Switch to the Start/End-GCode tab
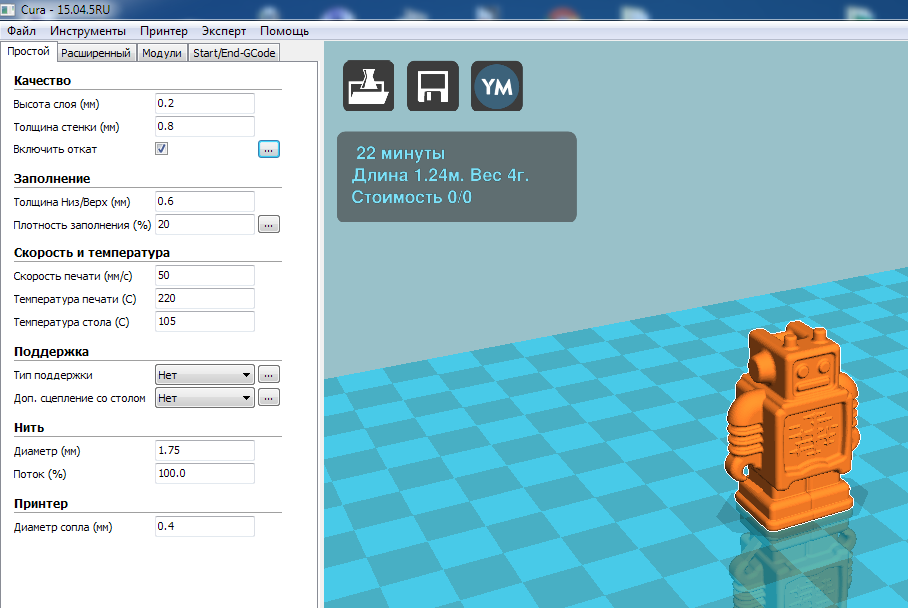 234,53
